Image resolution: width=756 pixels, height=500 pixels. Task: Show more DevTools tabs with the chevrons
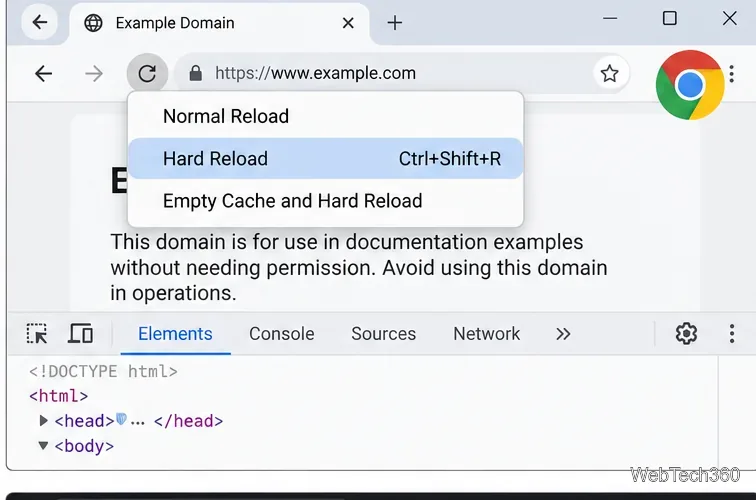point(563,334)
